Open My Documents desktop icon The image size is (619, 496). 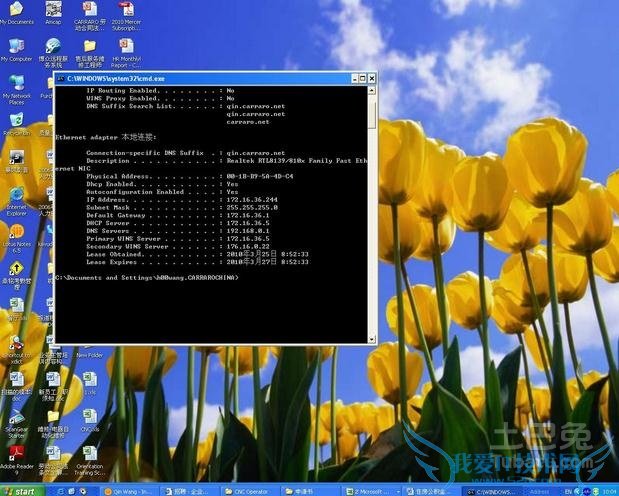tap(16, 10)
